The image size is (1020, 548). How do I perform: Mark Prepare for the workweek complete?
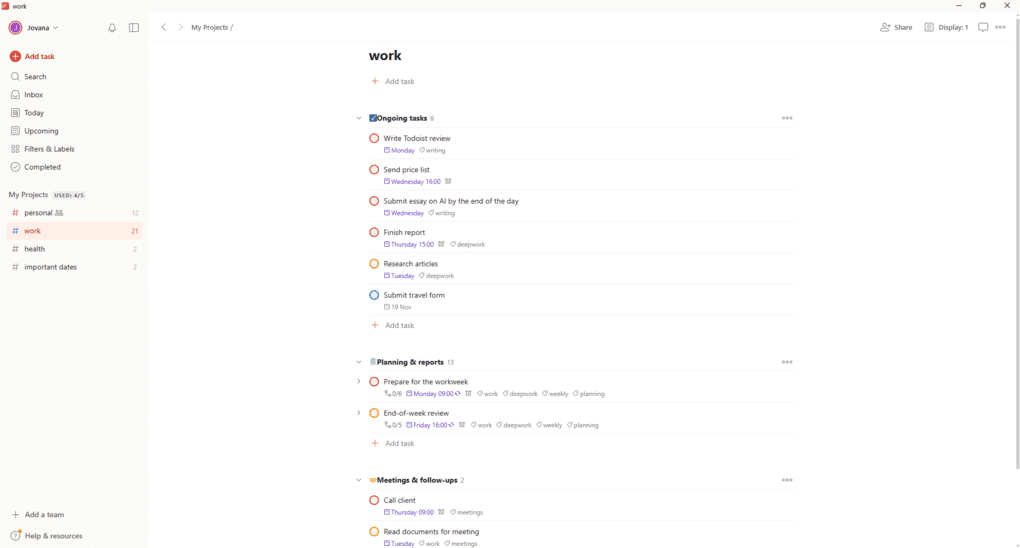click(374, 382)
